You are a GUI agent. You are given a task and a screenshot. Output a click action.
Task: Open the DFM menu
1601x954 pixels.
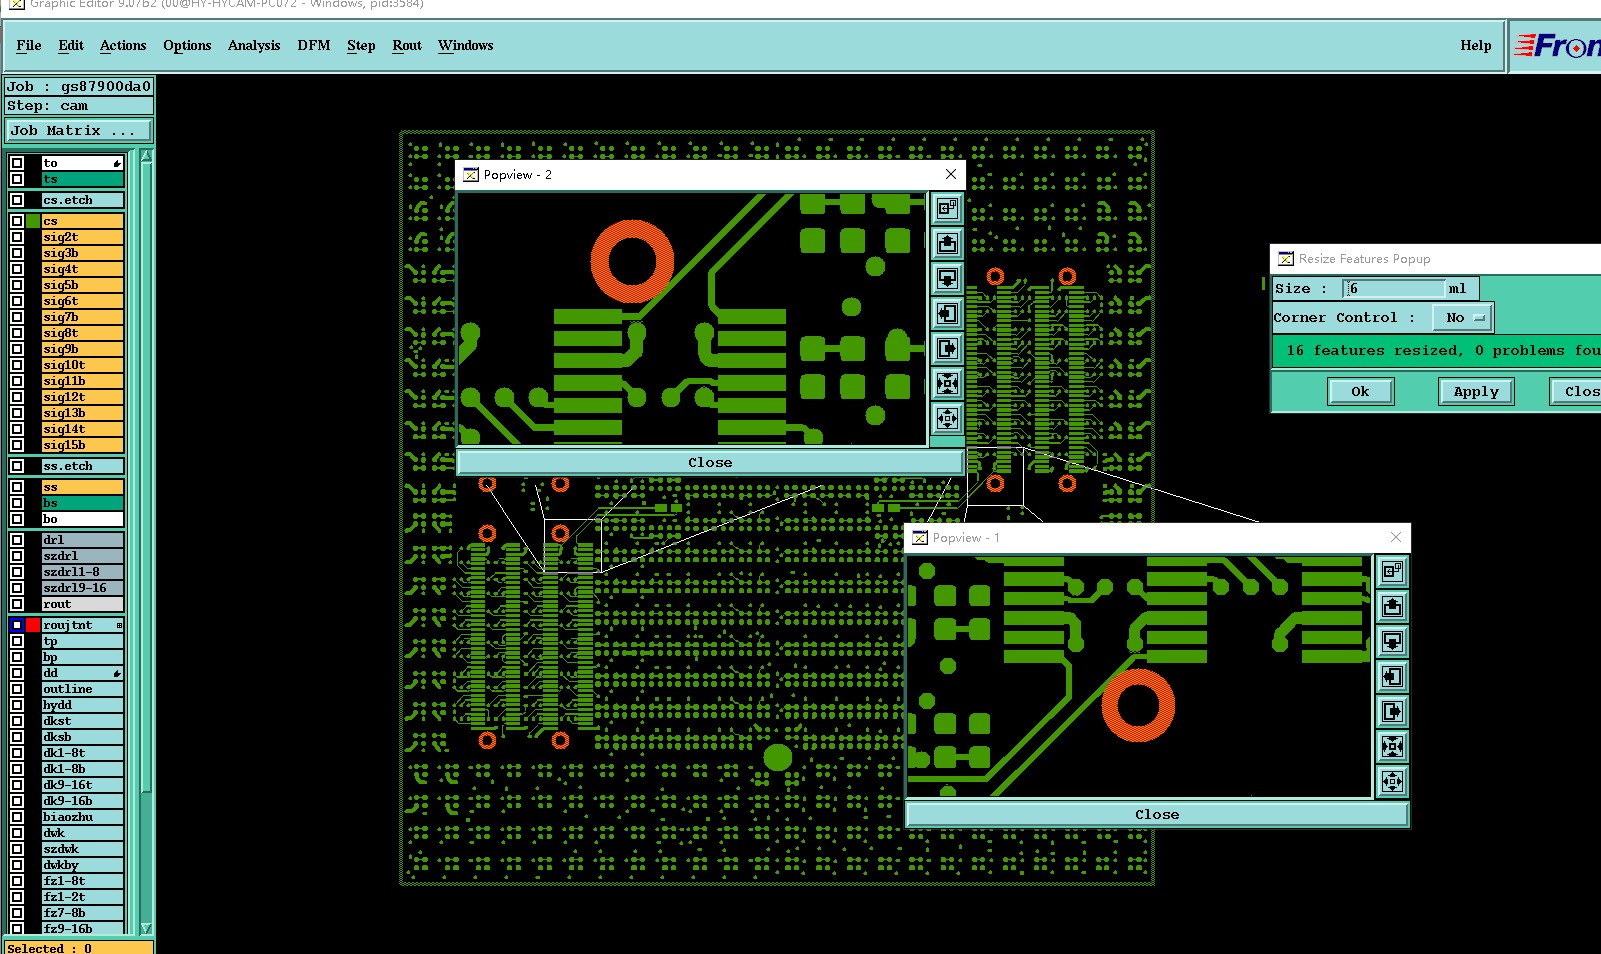[x=314, y=46]
